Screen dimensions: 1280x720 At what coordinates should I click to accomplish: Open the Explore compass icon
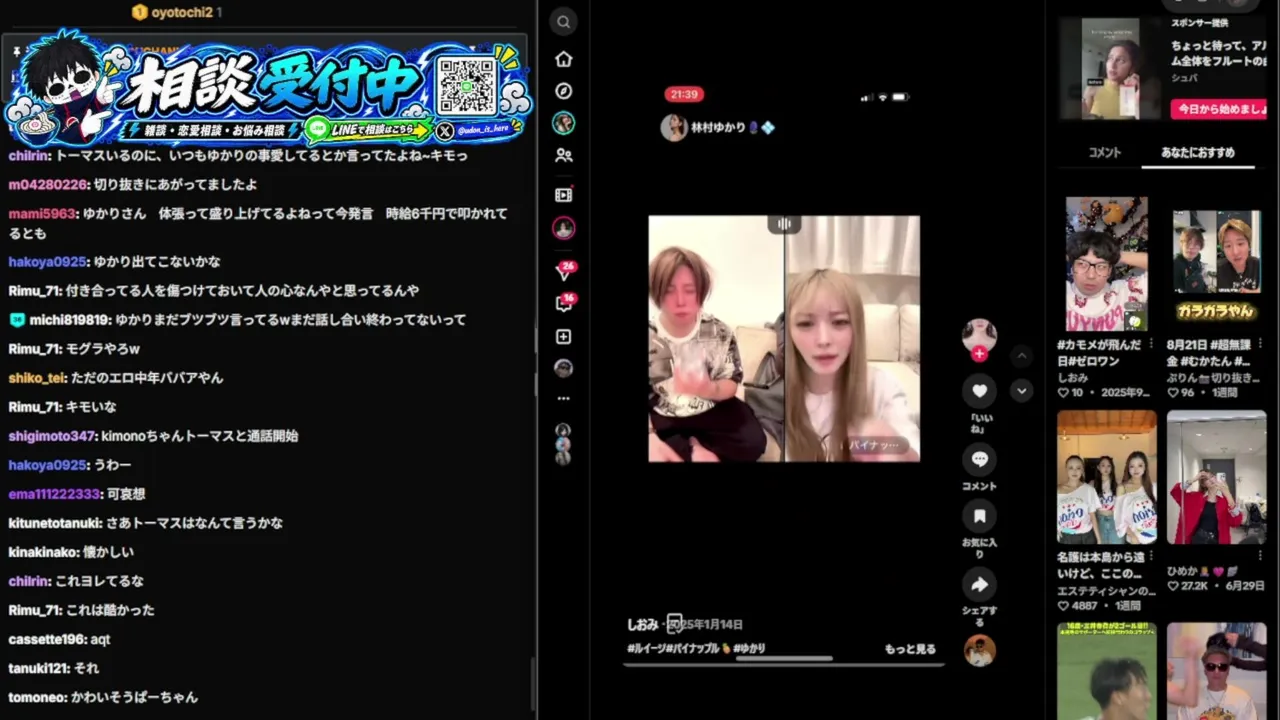click(564, 91)
